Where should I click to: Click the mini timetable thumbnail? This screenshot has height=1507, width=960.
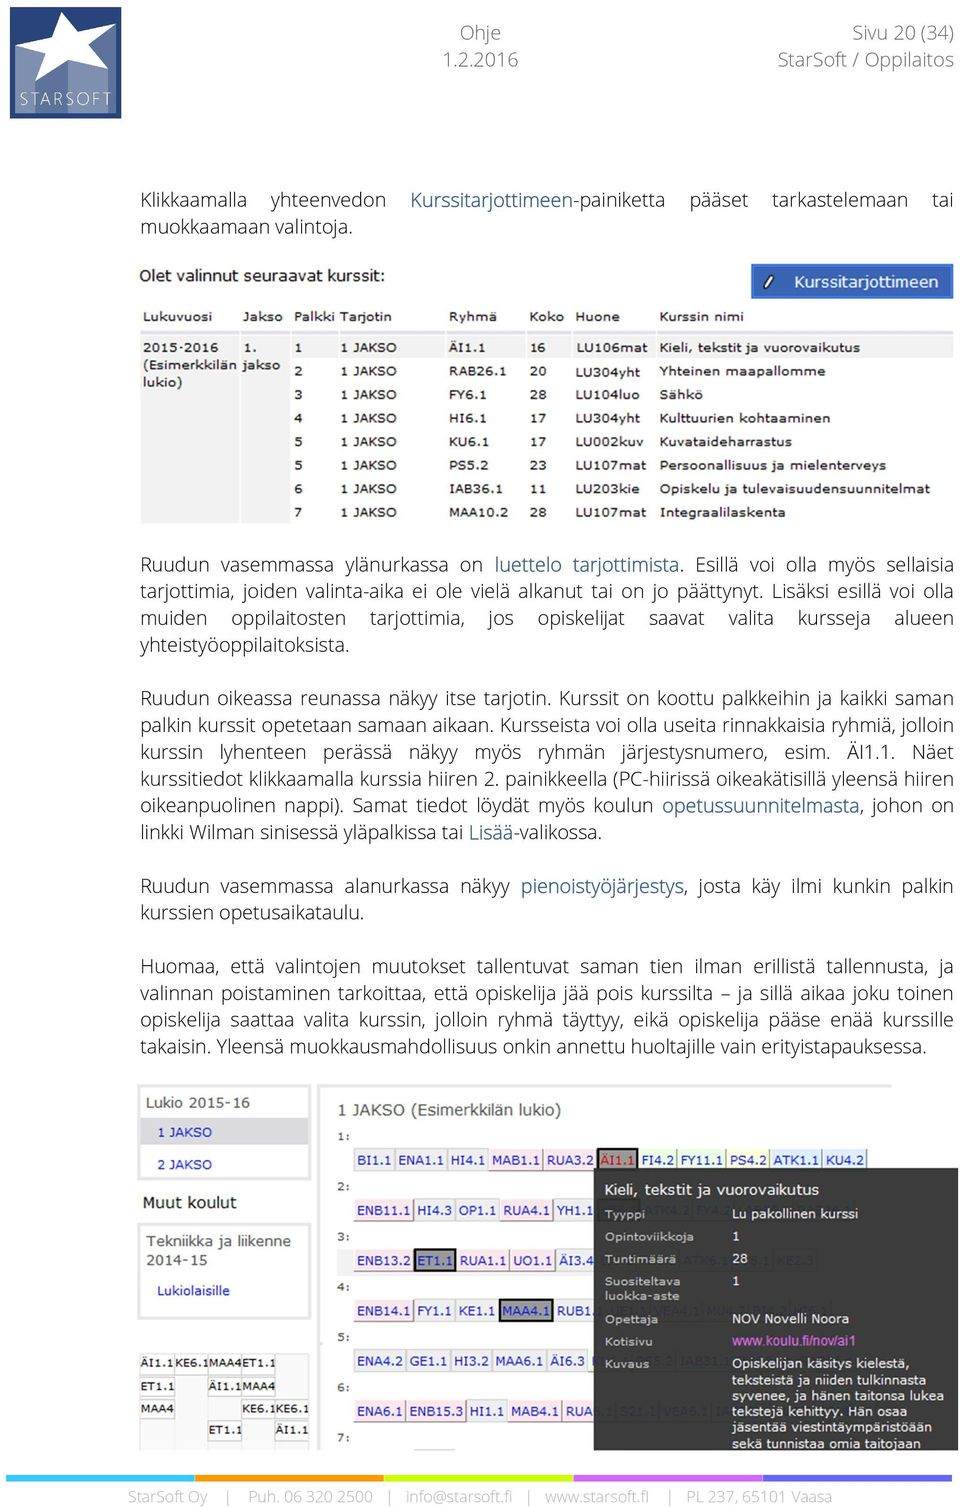[224, 1396]
